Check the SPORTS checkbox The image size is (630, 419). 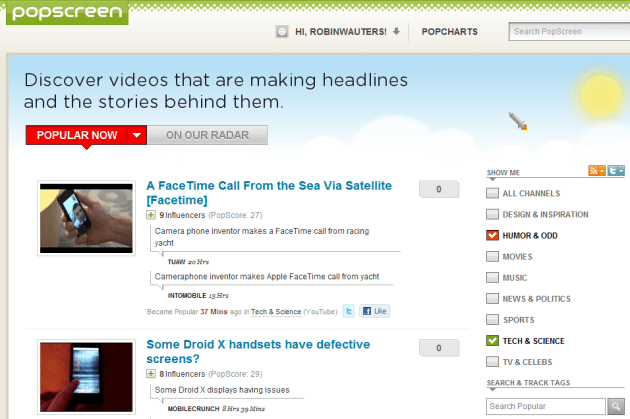coord(492,320)
